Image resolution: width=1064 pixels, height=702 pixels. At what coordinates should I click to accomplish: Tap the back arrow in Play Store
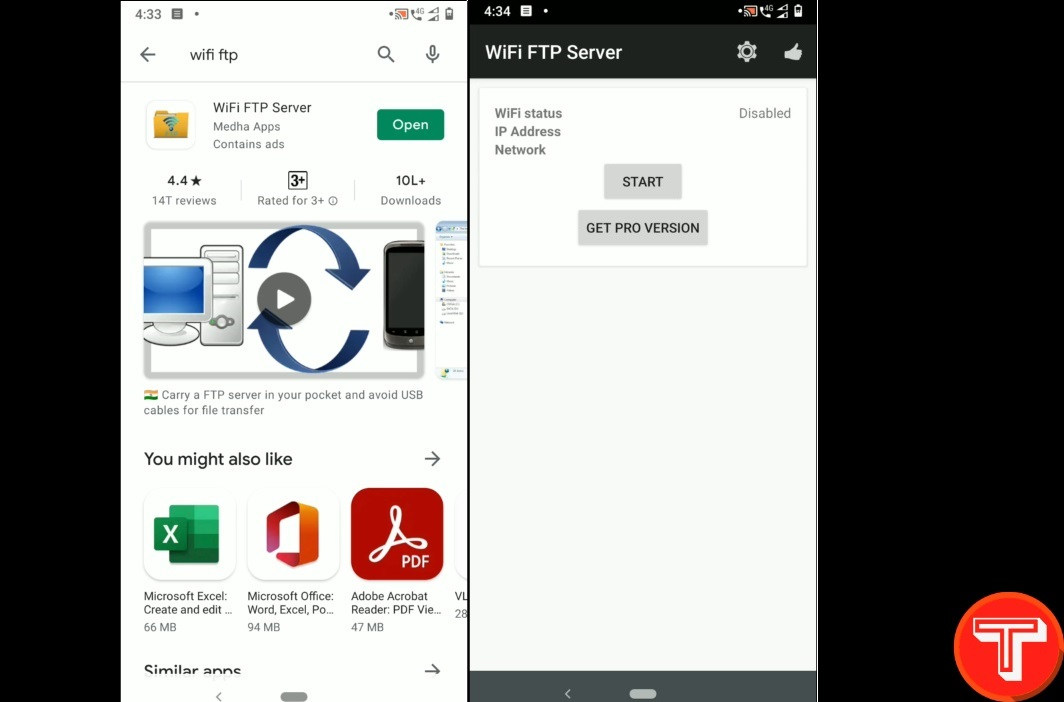147,55
